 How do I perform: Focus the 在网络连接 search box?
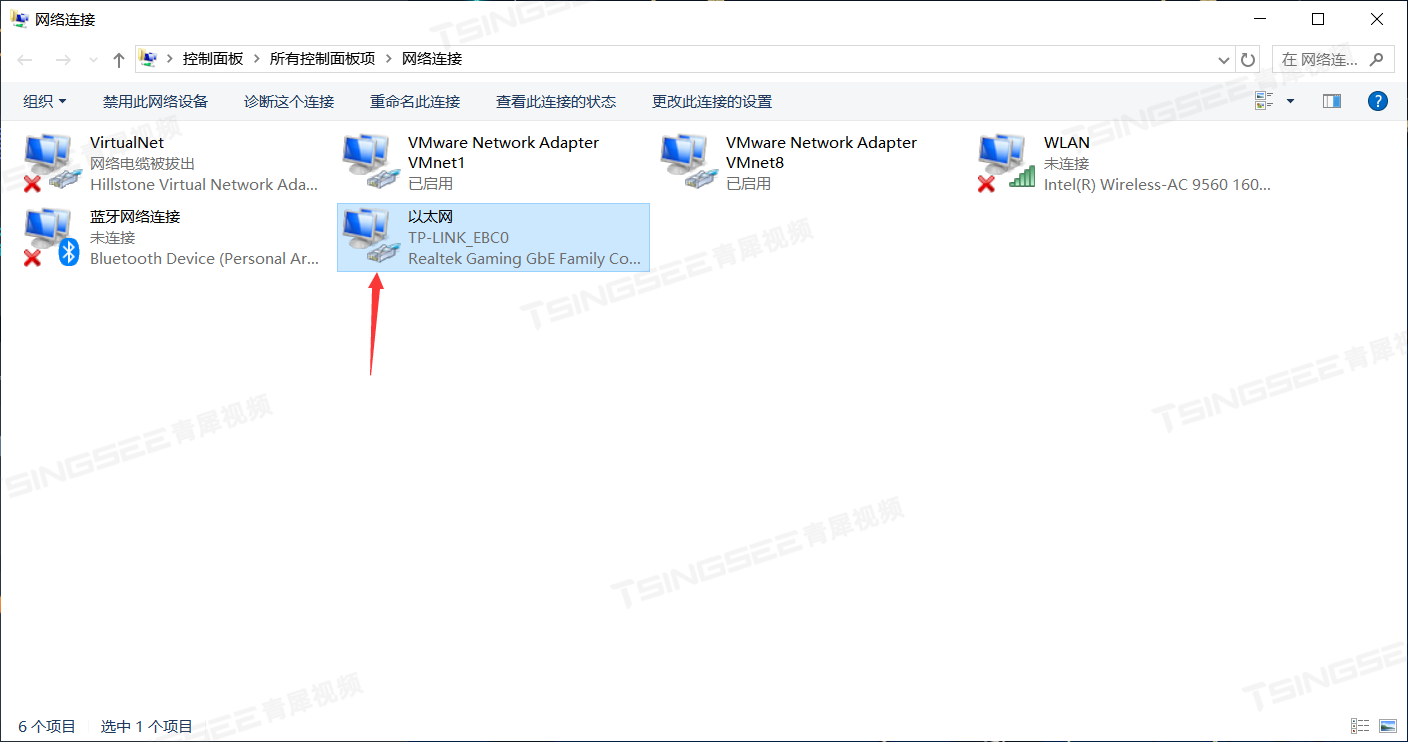pos(1333,59)
